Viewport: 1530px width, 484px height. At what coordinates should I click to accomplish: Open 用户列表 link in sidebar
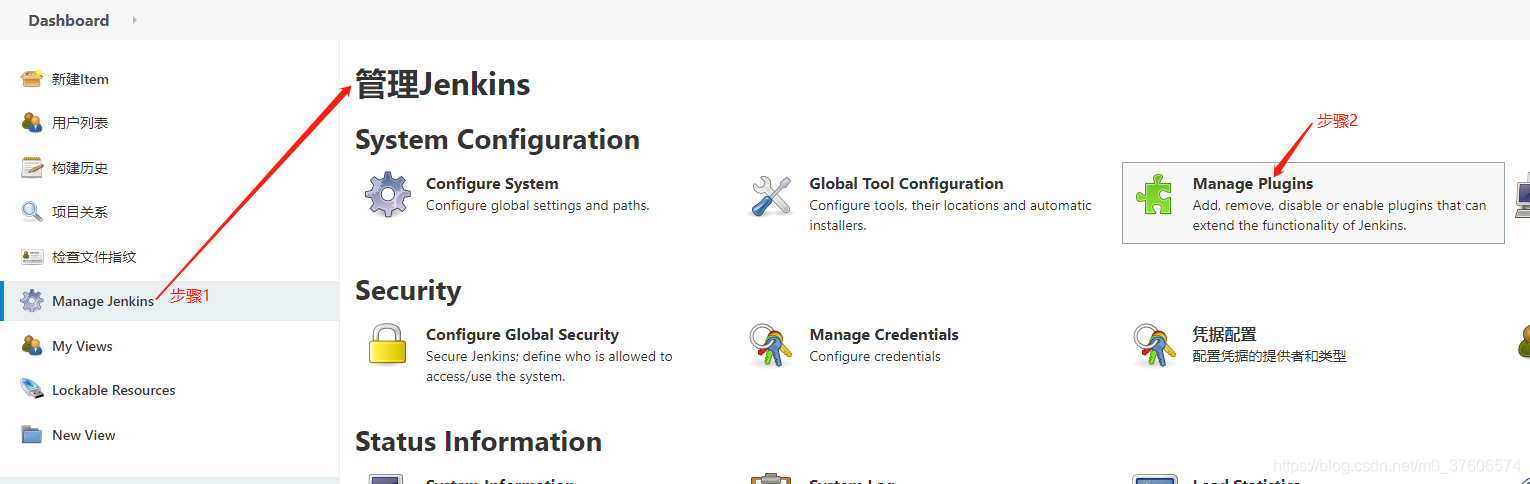coord(80,123)
